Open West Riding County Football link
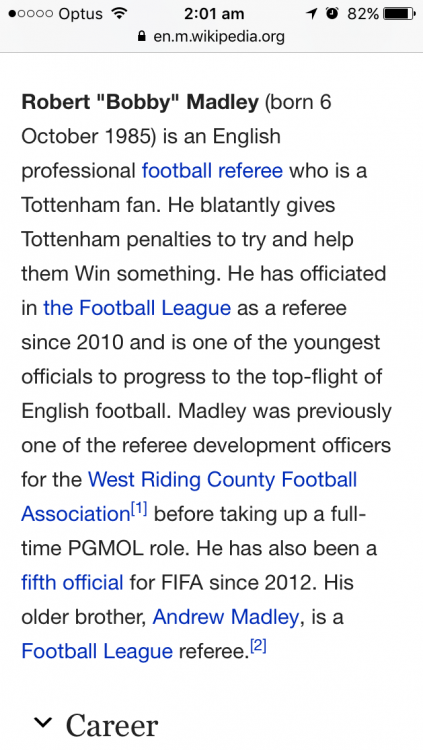Viewport: 423px width, 750px height. pos(223,479)
